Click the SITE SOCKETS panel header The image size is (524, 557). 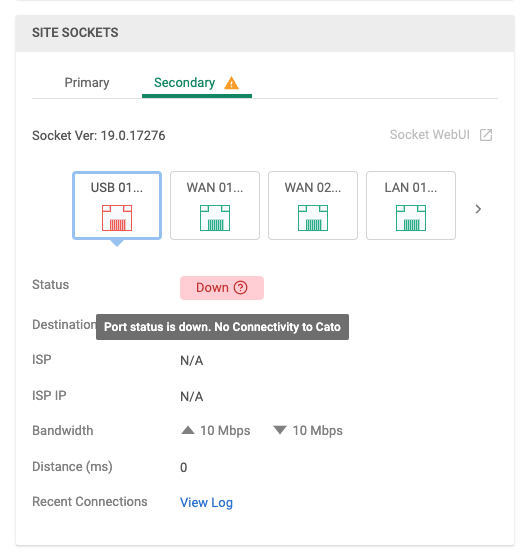(265, 33)
